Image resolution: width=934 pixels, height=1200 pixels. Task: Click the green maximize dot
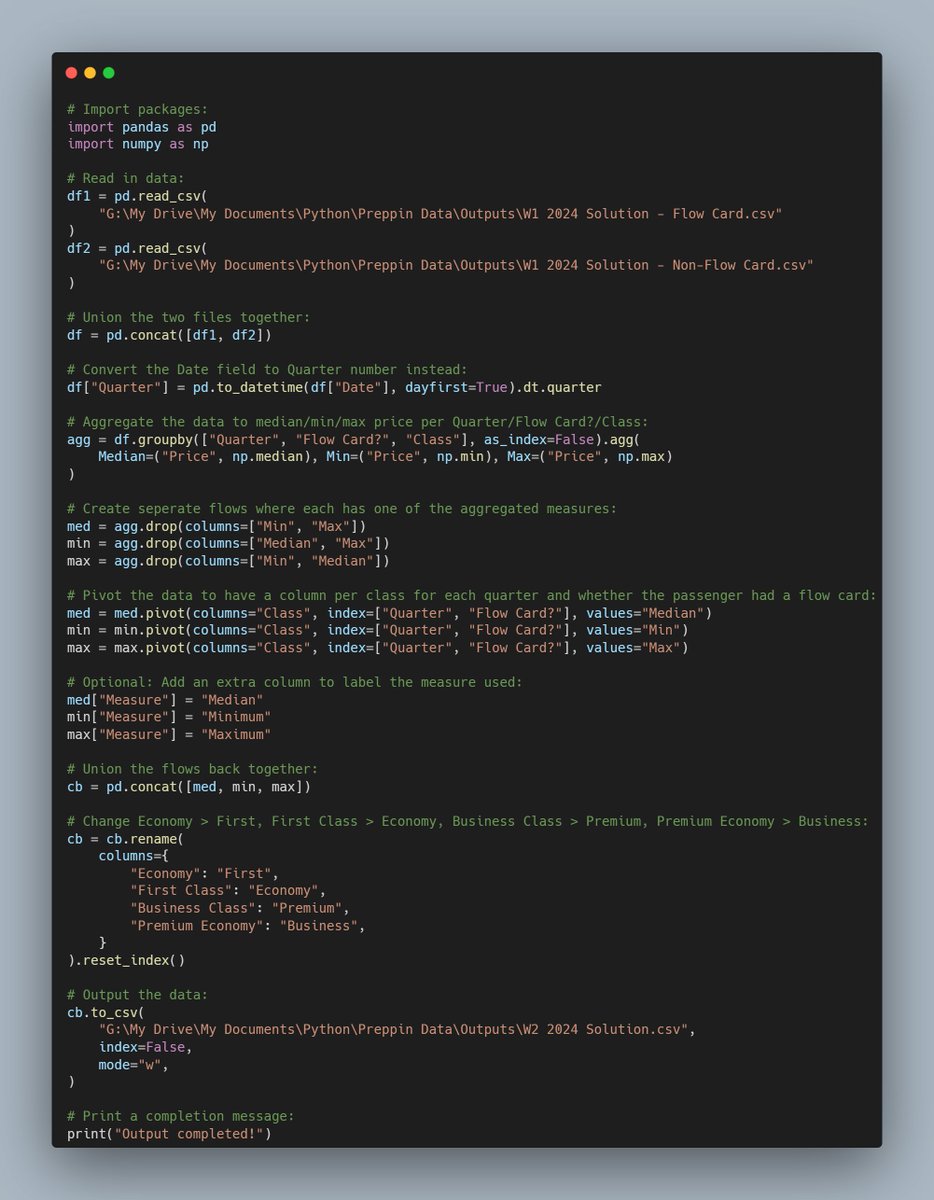[x=109, y=73]
